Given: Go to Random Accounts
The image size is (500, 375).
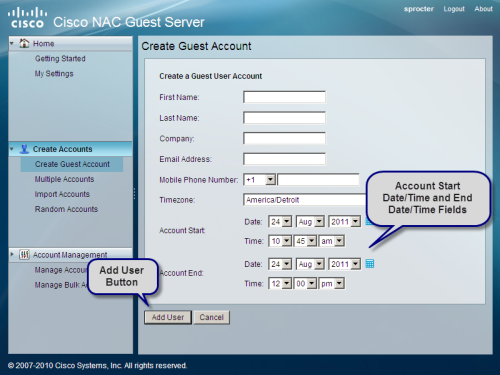Looking at the screenshot, I should coord(66,209).
